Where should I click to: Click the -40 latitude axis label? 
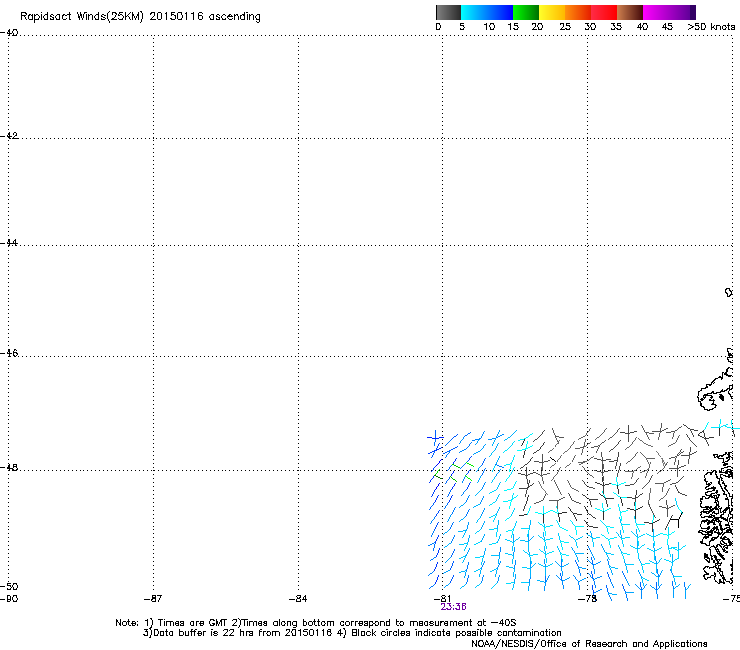(9, 33)
